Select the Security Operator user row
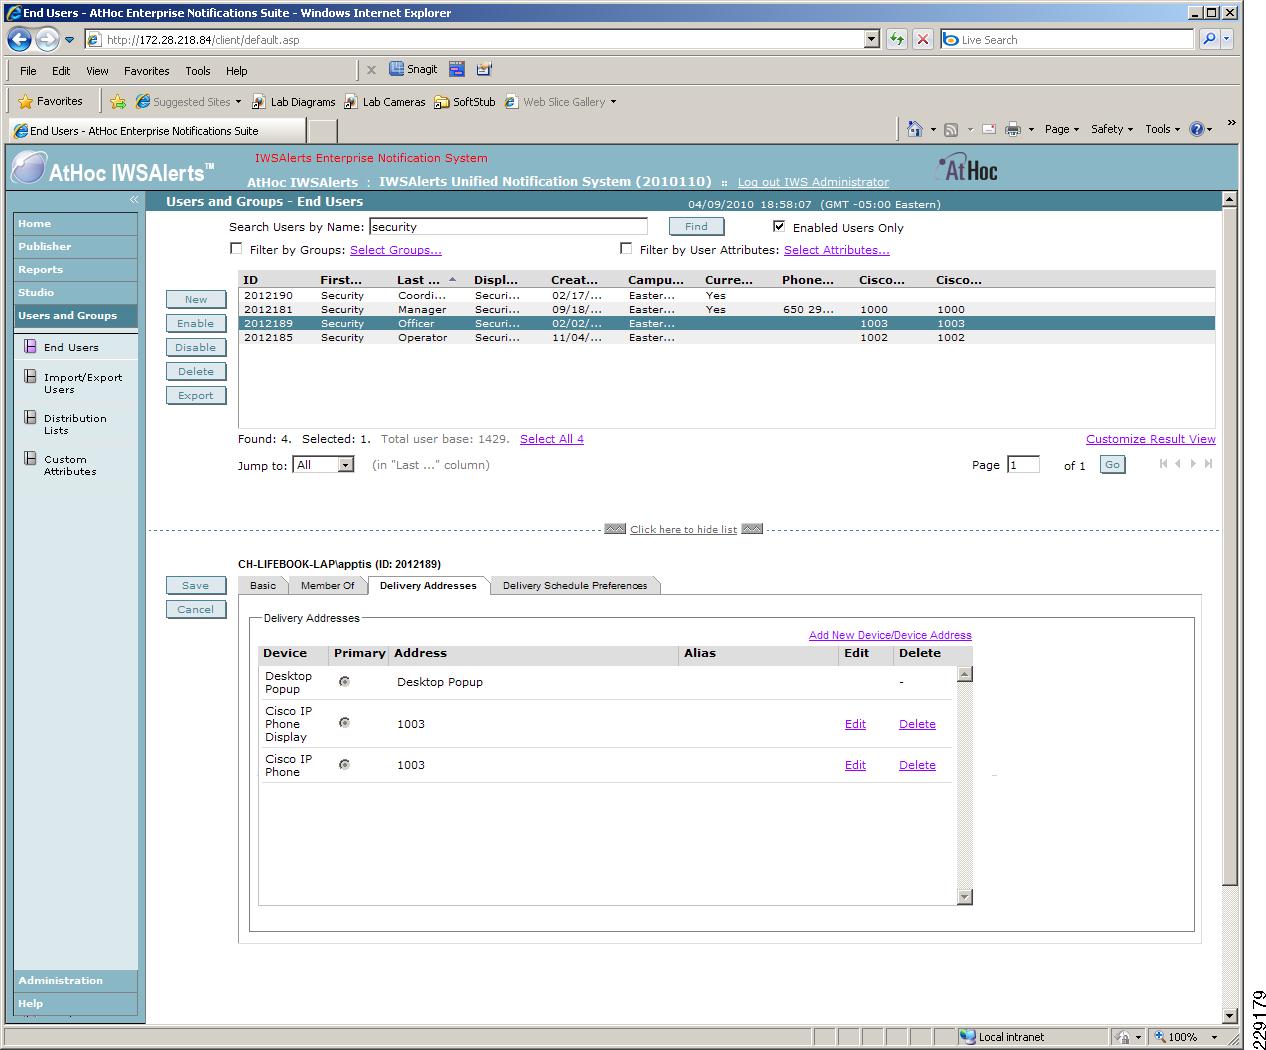The image size is (1266, 1050). (x=726, y=338)
